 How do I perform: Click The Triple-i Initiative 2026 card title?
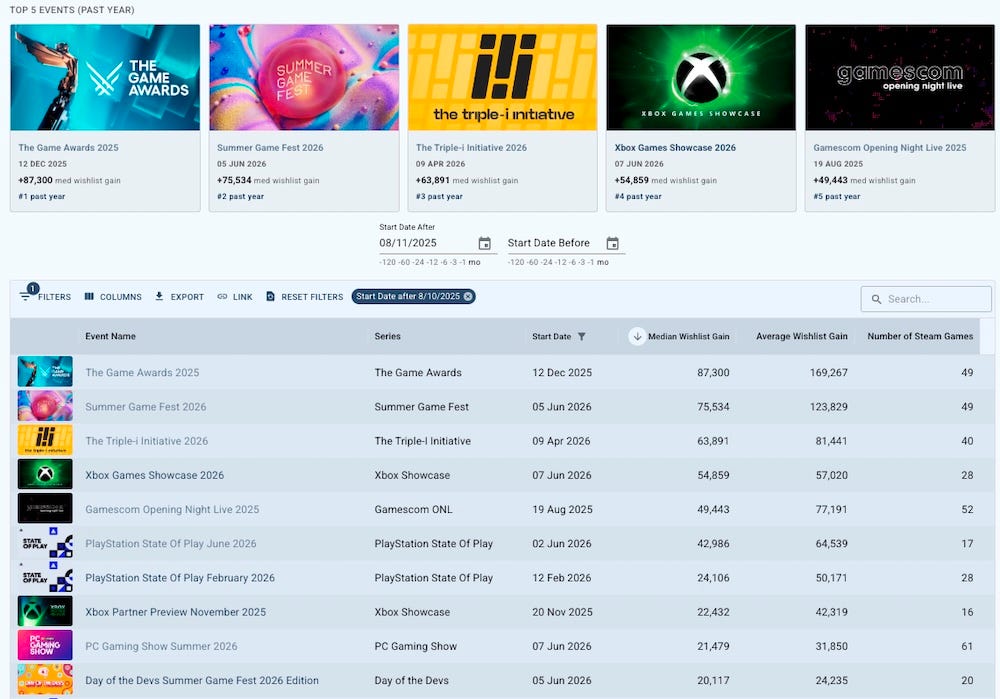click(x=471, y=147)
